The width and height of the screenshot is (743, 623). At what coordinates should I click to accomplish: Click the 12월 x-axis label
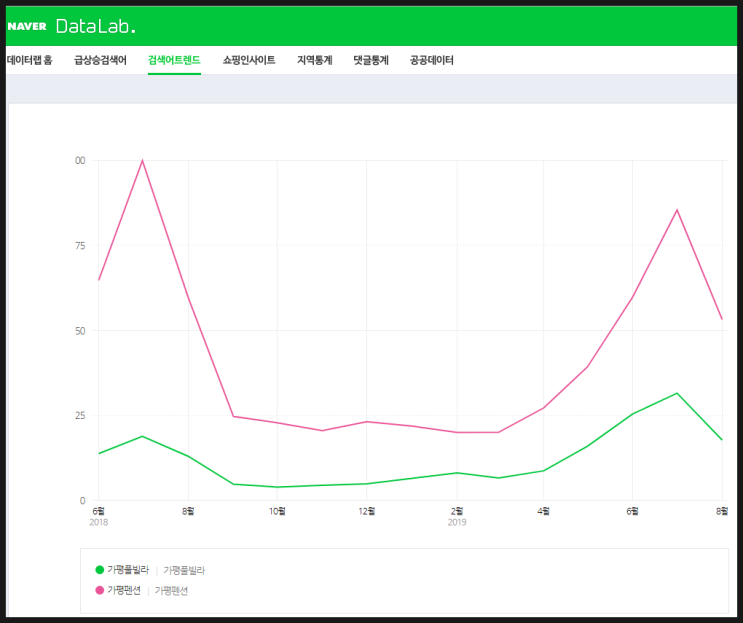click(366, 511)
